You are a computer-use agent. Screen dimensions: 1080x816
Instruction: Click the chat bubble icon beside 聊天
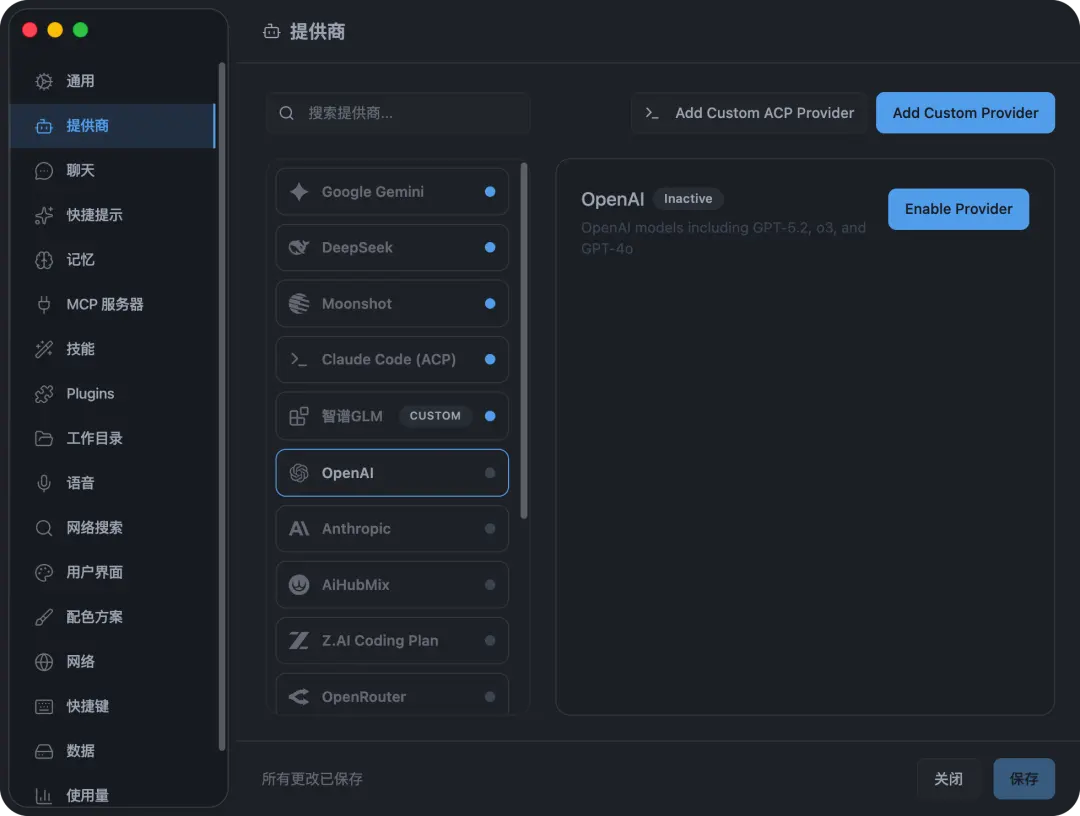click(x=44, y=171)
